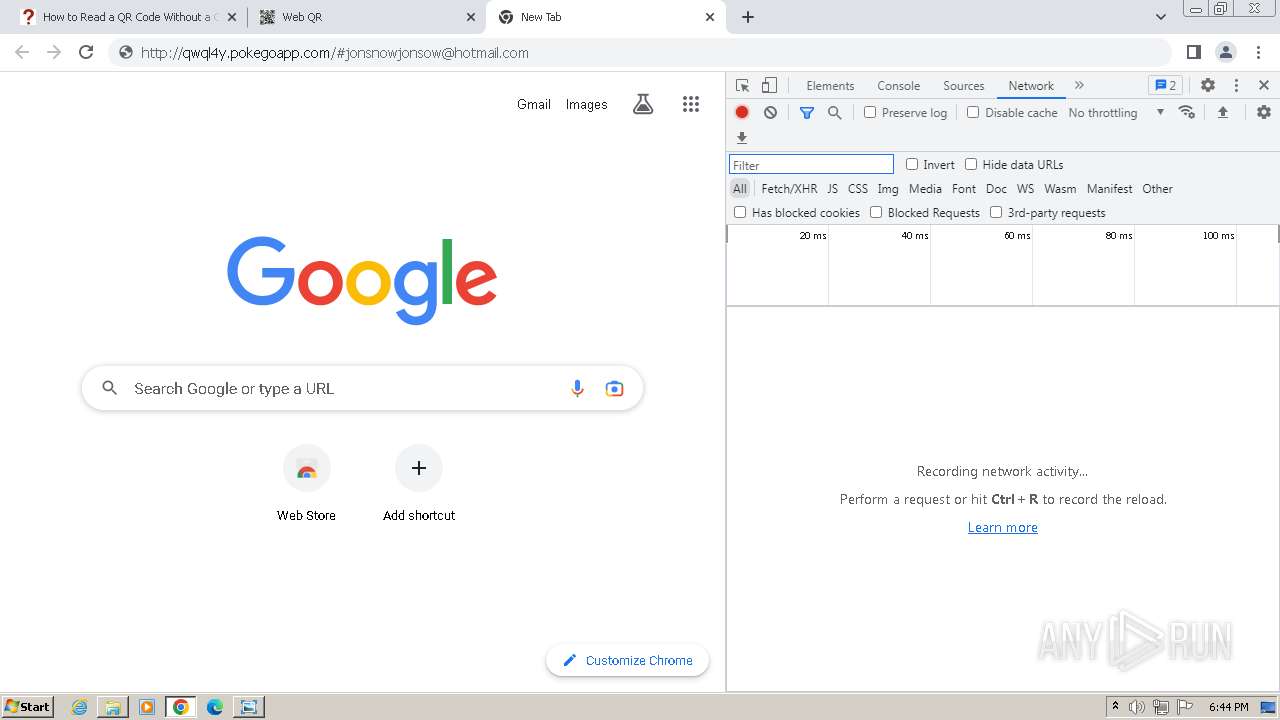Open the Chrome profile avatar
The width and height of the screenshot is (1280, 720).
coord(1225,52)
